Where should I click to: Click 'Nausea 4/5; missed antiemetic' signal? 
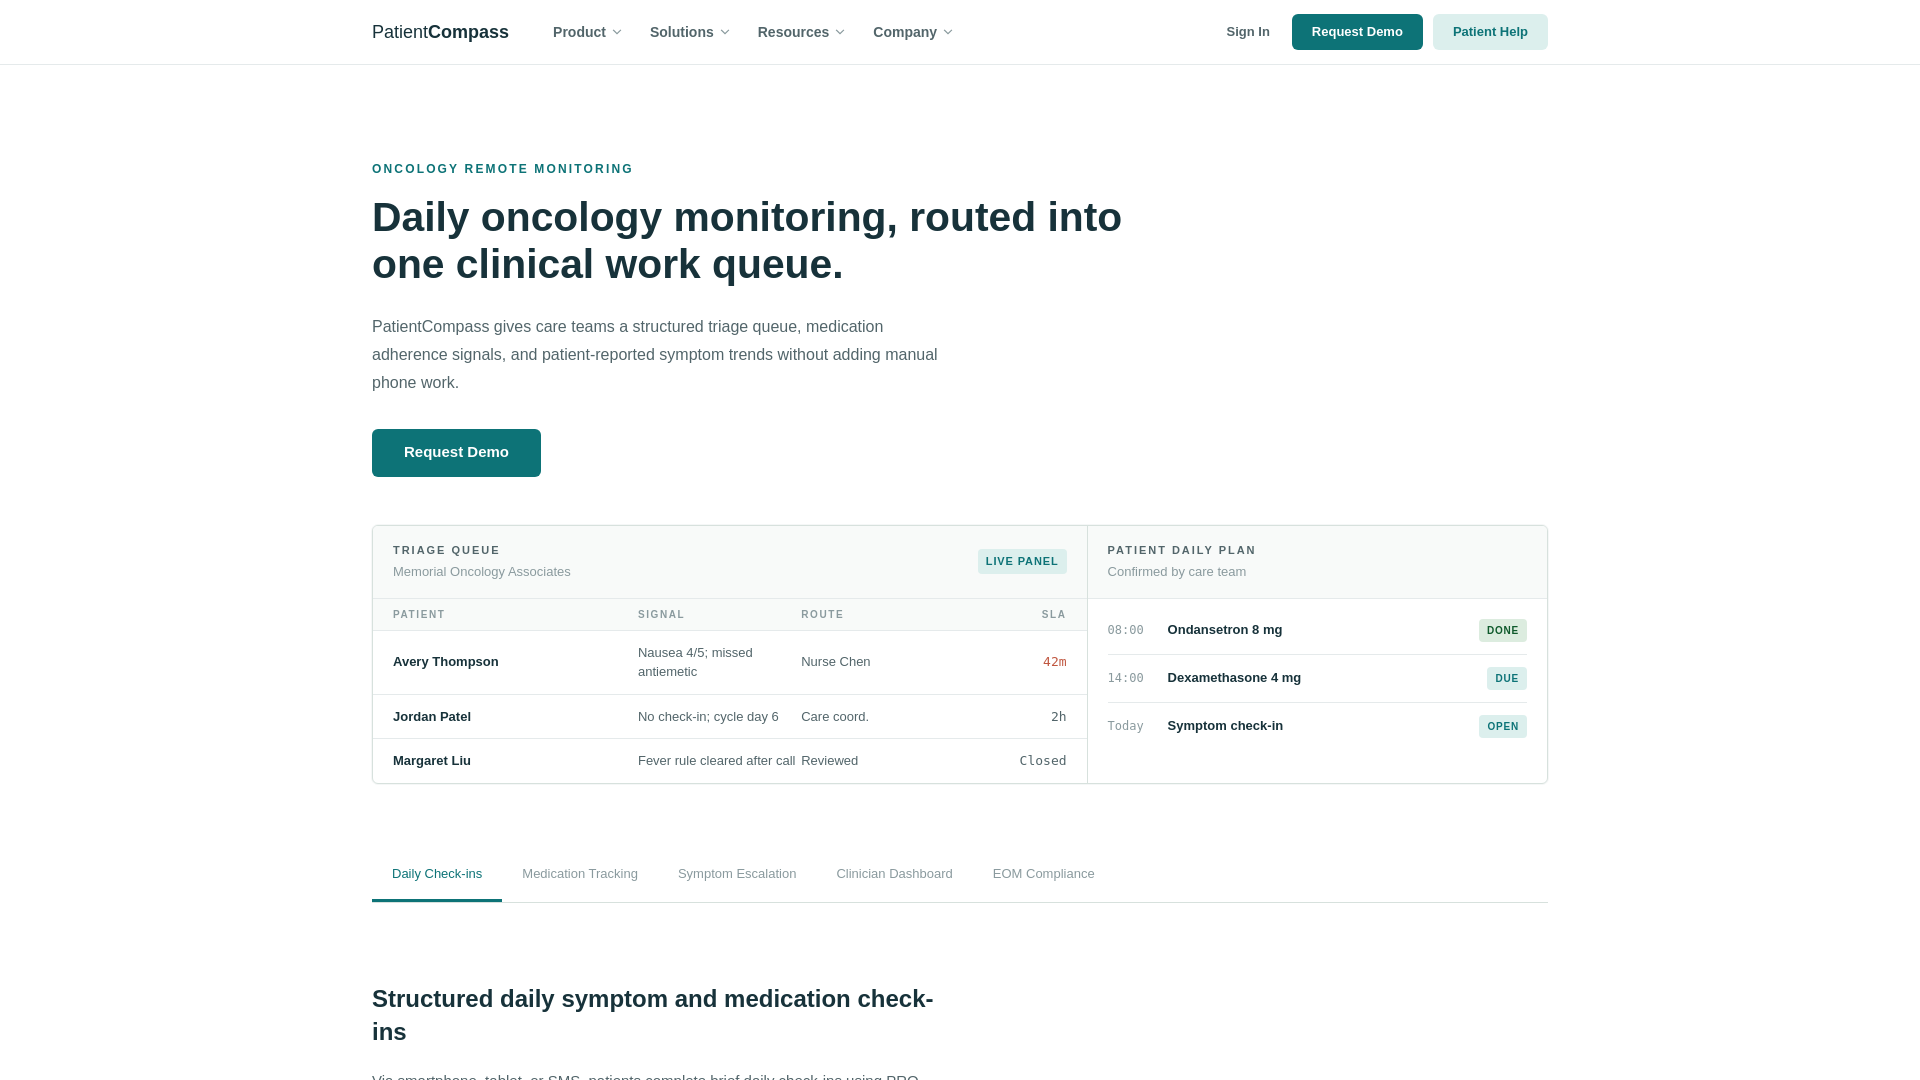(x=695, y=662)
